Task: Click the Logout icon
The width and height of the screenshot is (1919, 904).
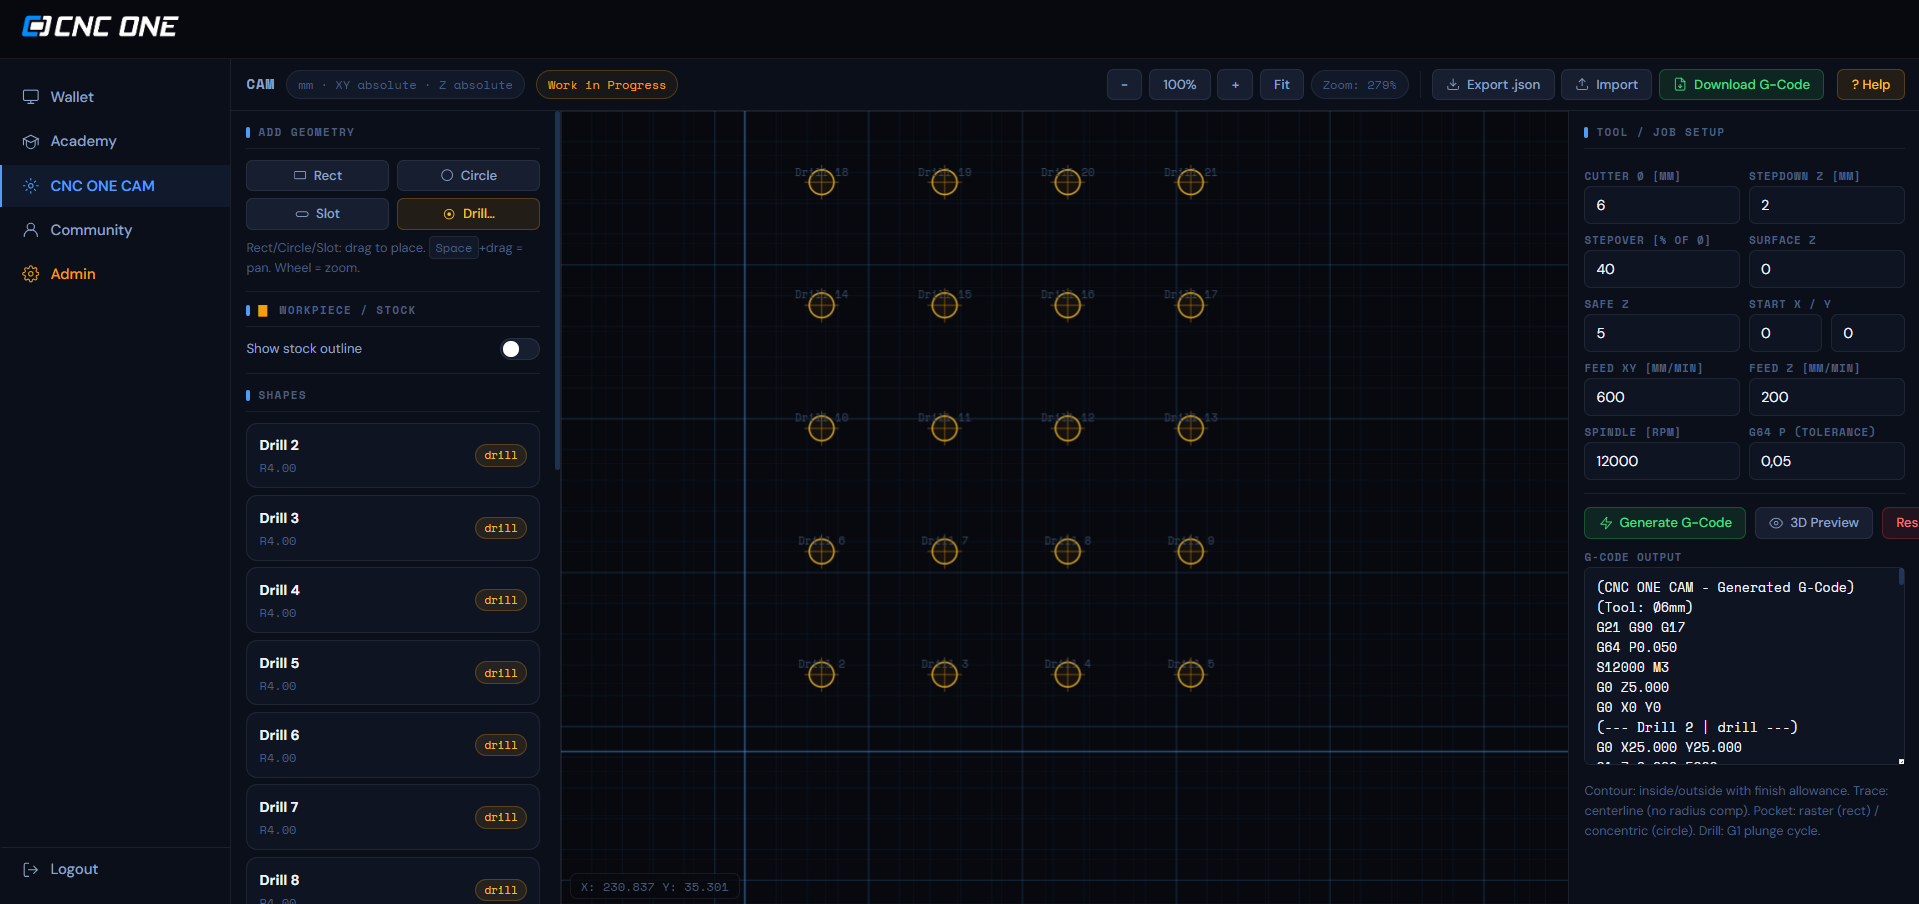Action: point(31,869)
